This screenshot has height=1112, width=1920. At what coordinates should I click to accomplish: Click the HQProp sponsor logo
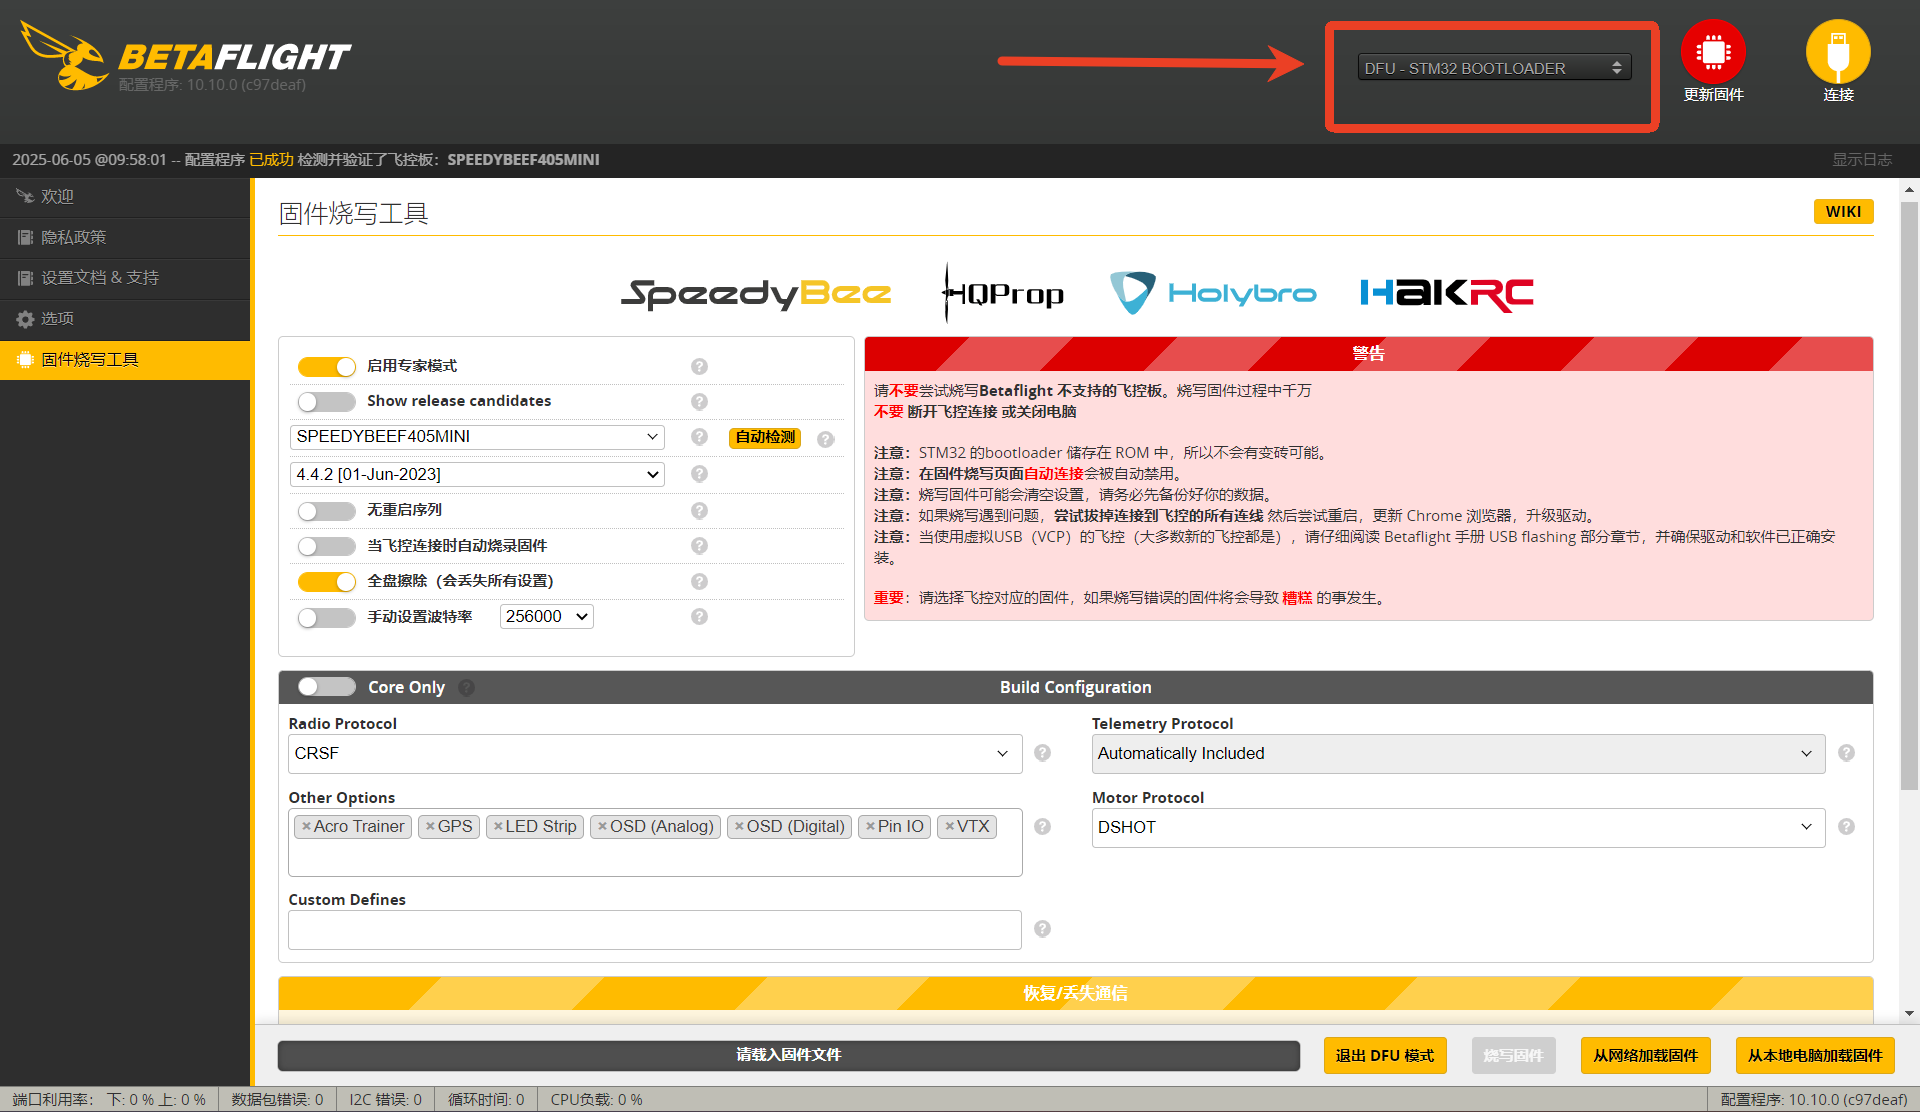pyautogui.click(x=1003, y=293)
